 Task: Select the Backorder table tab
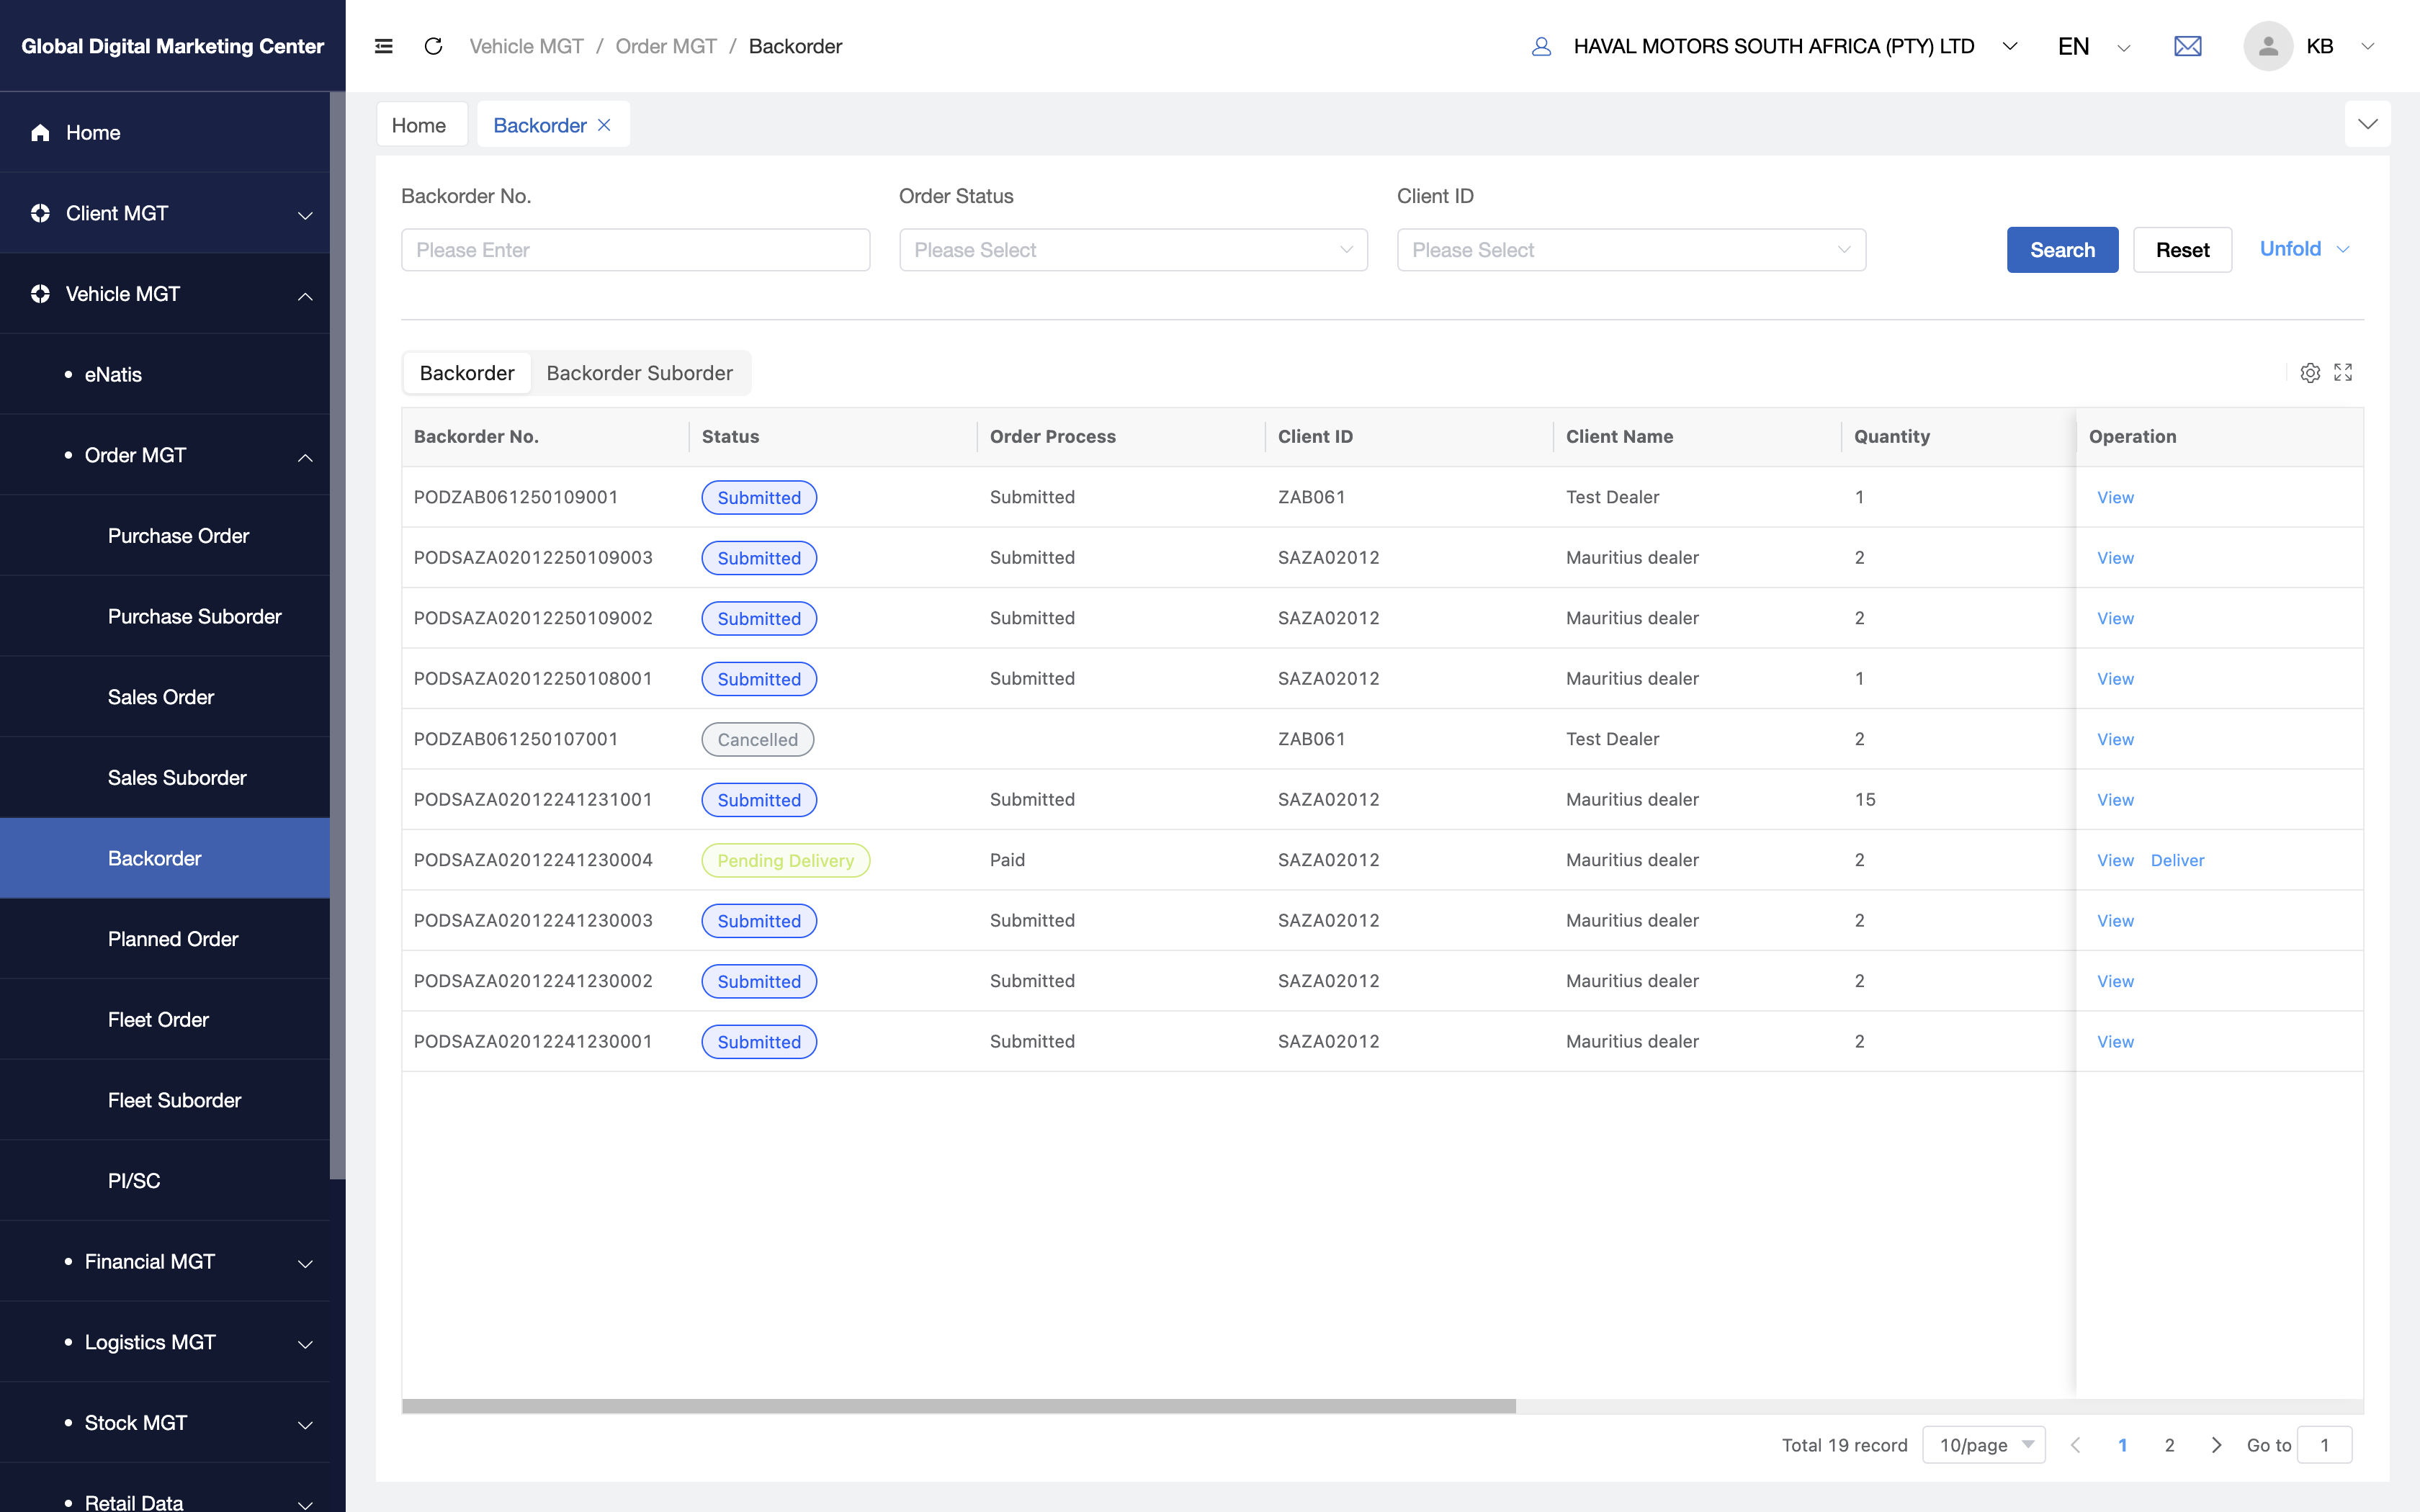click(x=467, y=373)
